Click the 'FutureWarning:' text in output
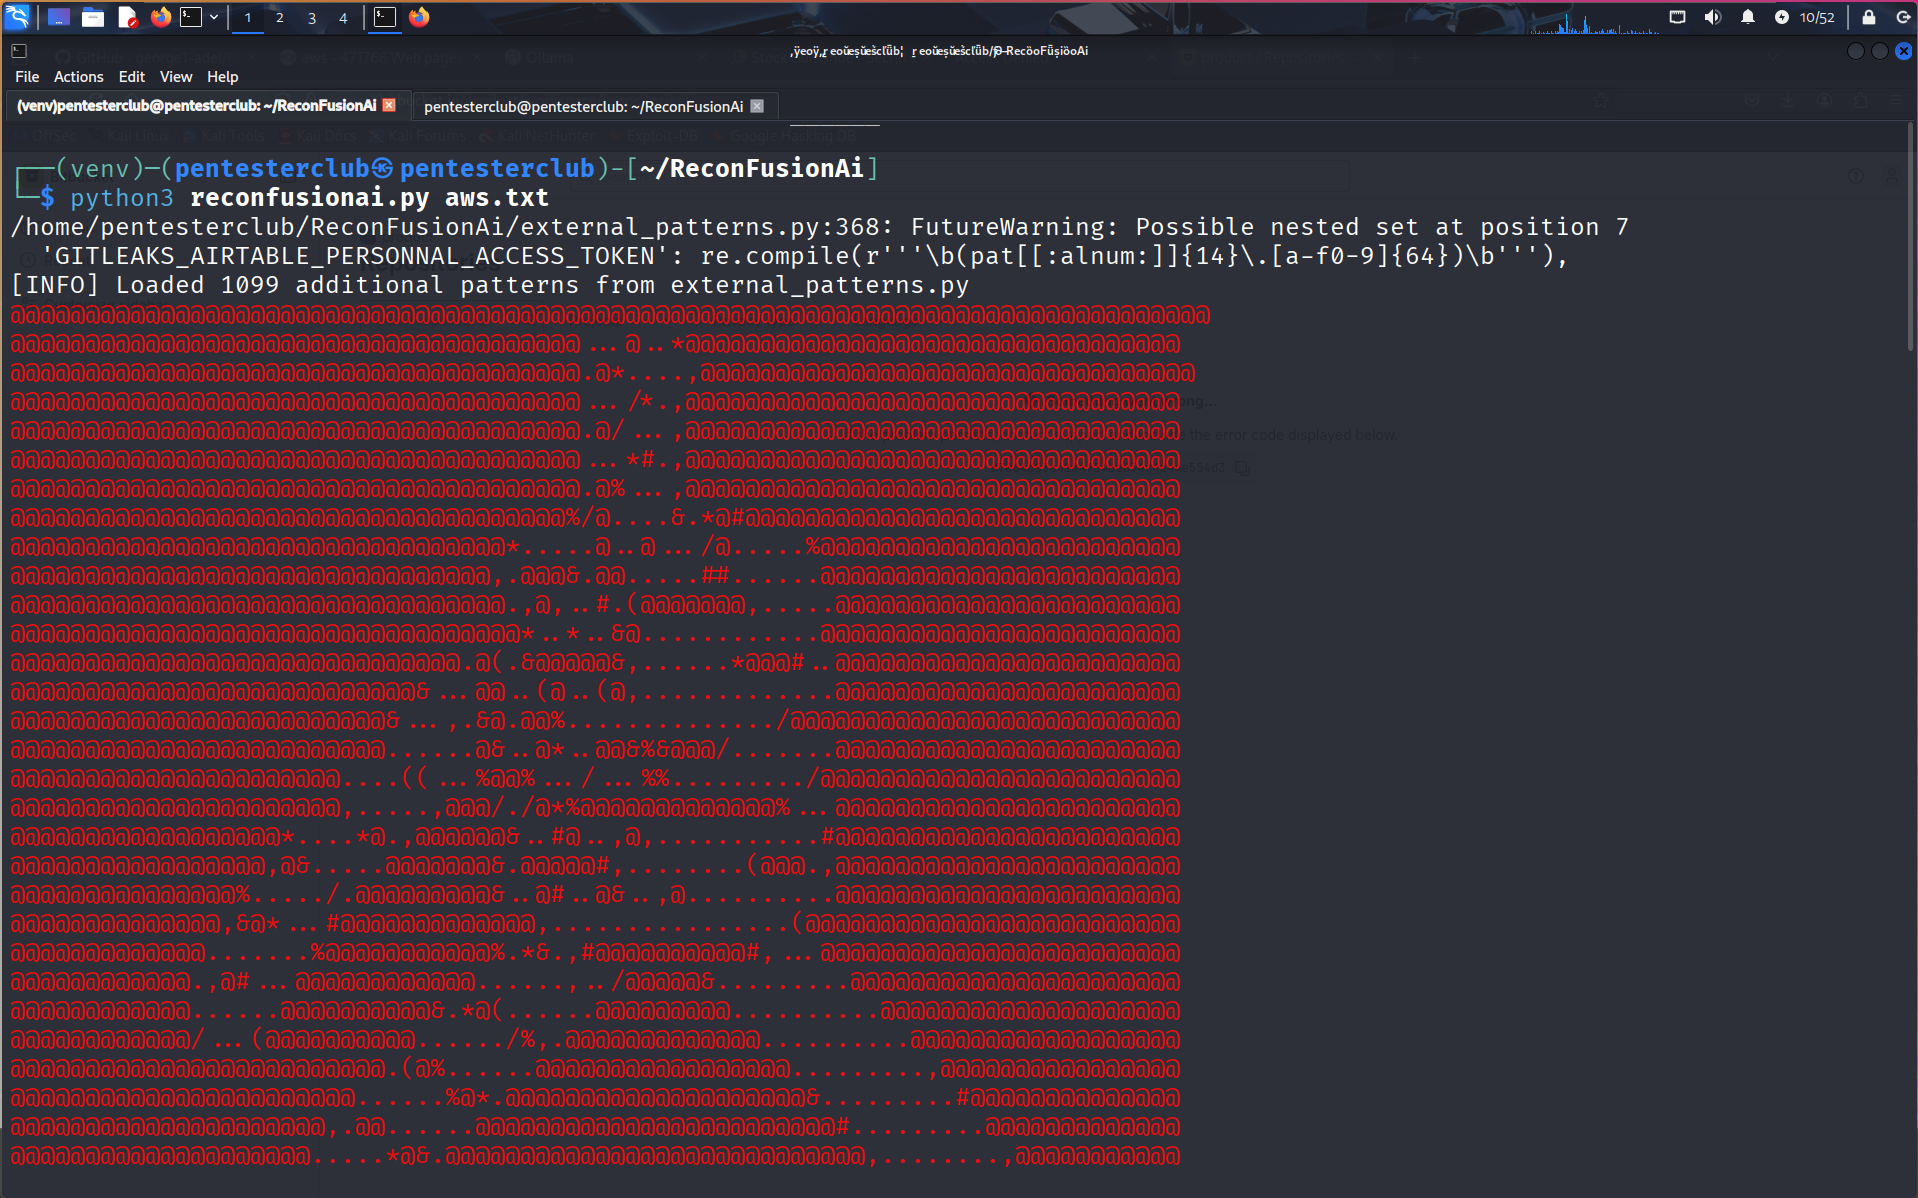 tap(1015, 228)
